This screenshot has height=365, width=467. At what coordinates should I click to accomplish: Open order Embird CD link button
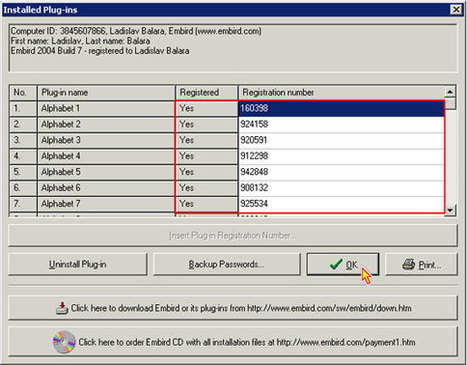click(x=233, y=342)
